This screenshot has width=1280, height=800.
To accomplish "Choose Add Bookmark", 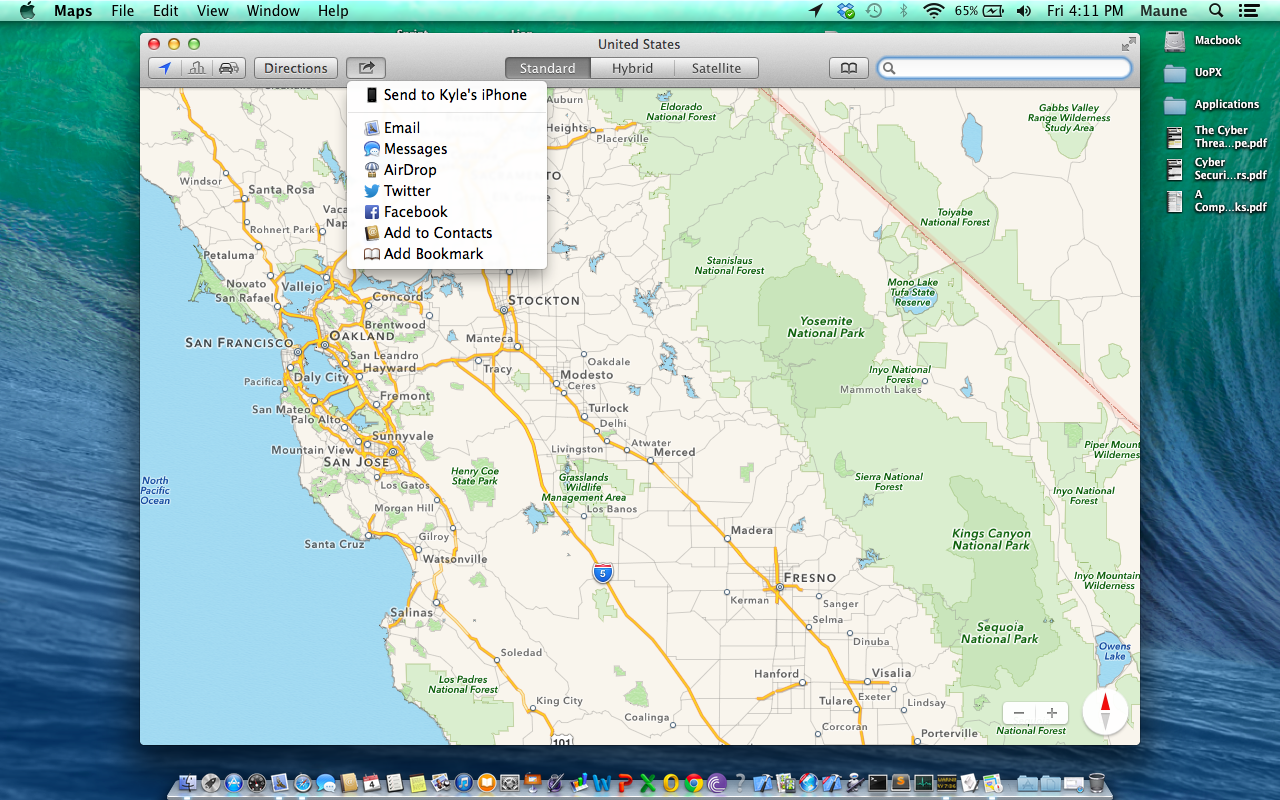I will (x=447, y=254).
